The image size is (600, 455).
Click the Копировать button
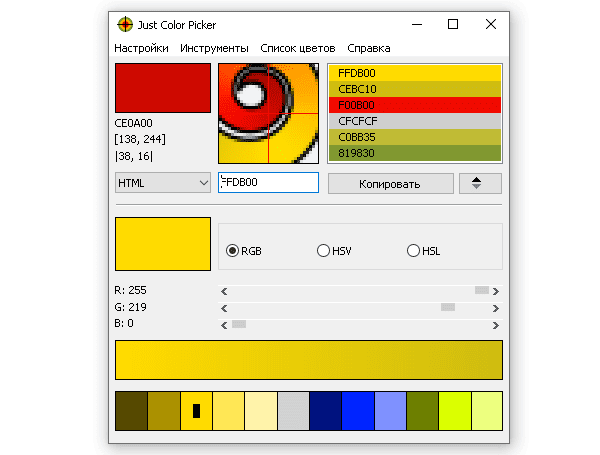point(390,183)
